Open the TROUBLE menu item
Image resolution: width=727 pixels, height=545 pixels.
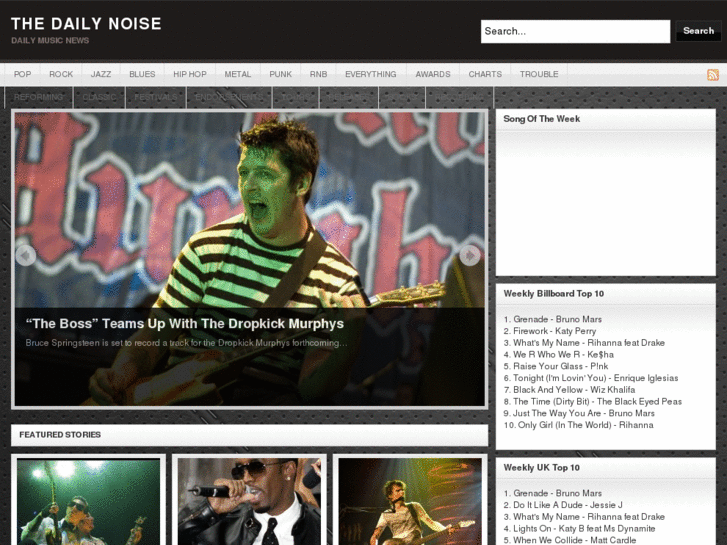(x=539, y=74)
